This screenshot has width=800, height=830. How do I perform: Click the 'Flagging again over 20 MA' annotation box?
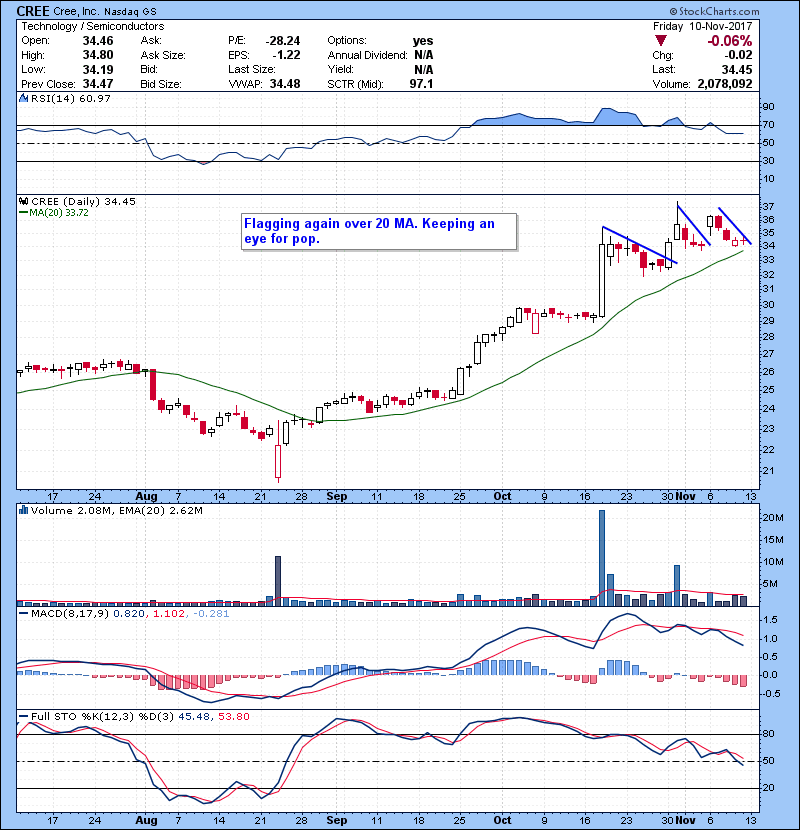point(379,231)
